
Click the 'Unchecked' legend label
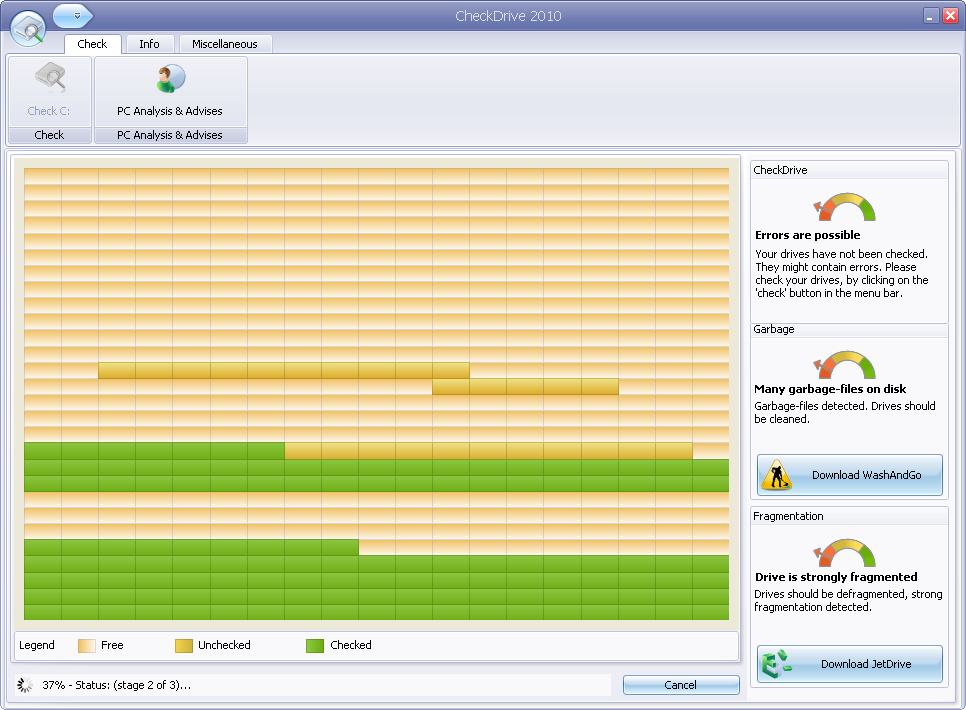[224, 645]
